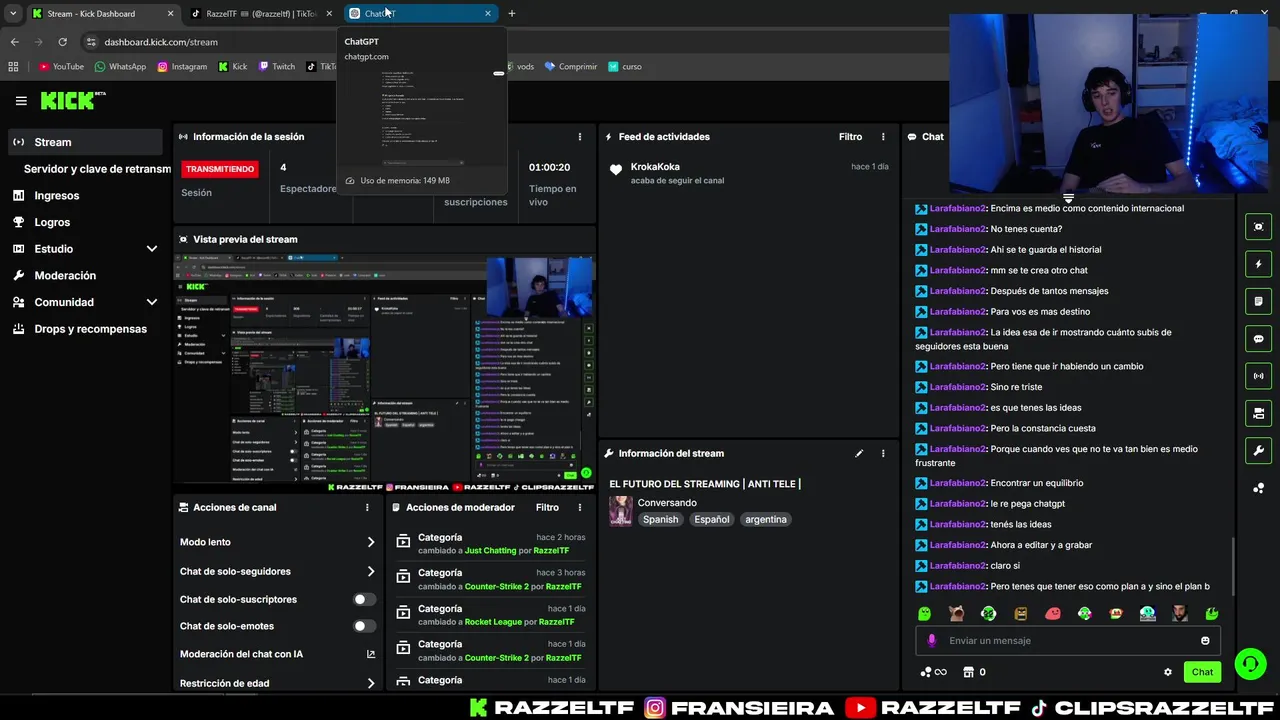
Task: Open the WhatsApp bookmark
Action: click(x=120, y=67)
